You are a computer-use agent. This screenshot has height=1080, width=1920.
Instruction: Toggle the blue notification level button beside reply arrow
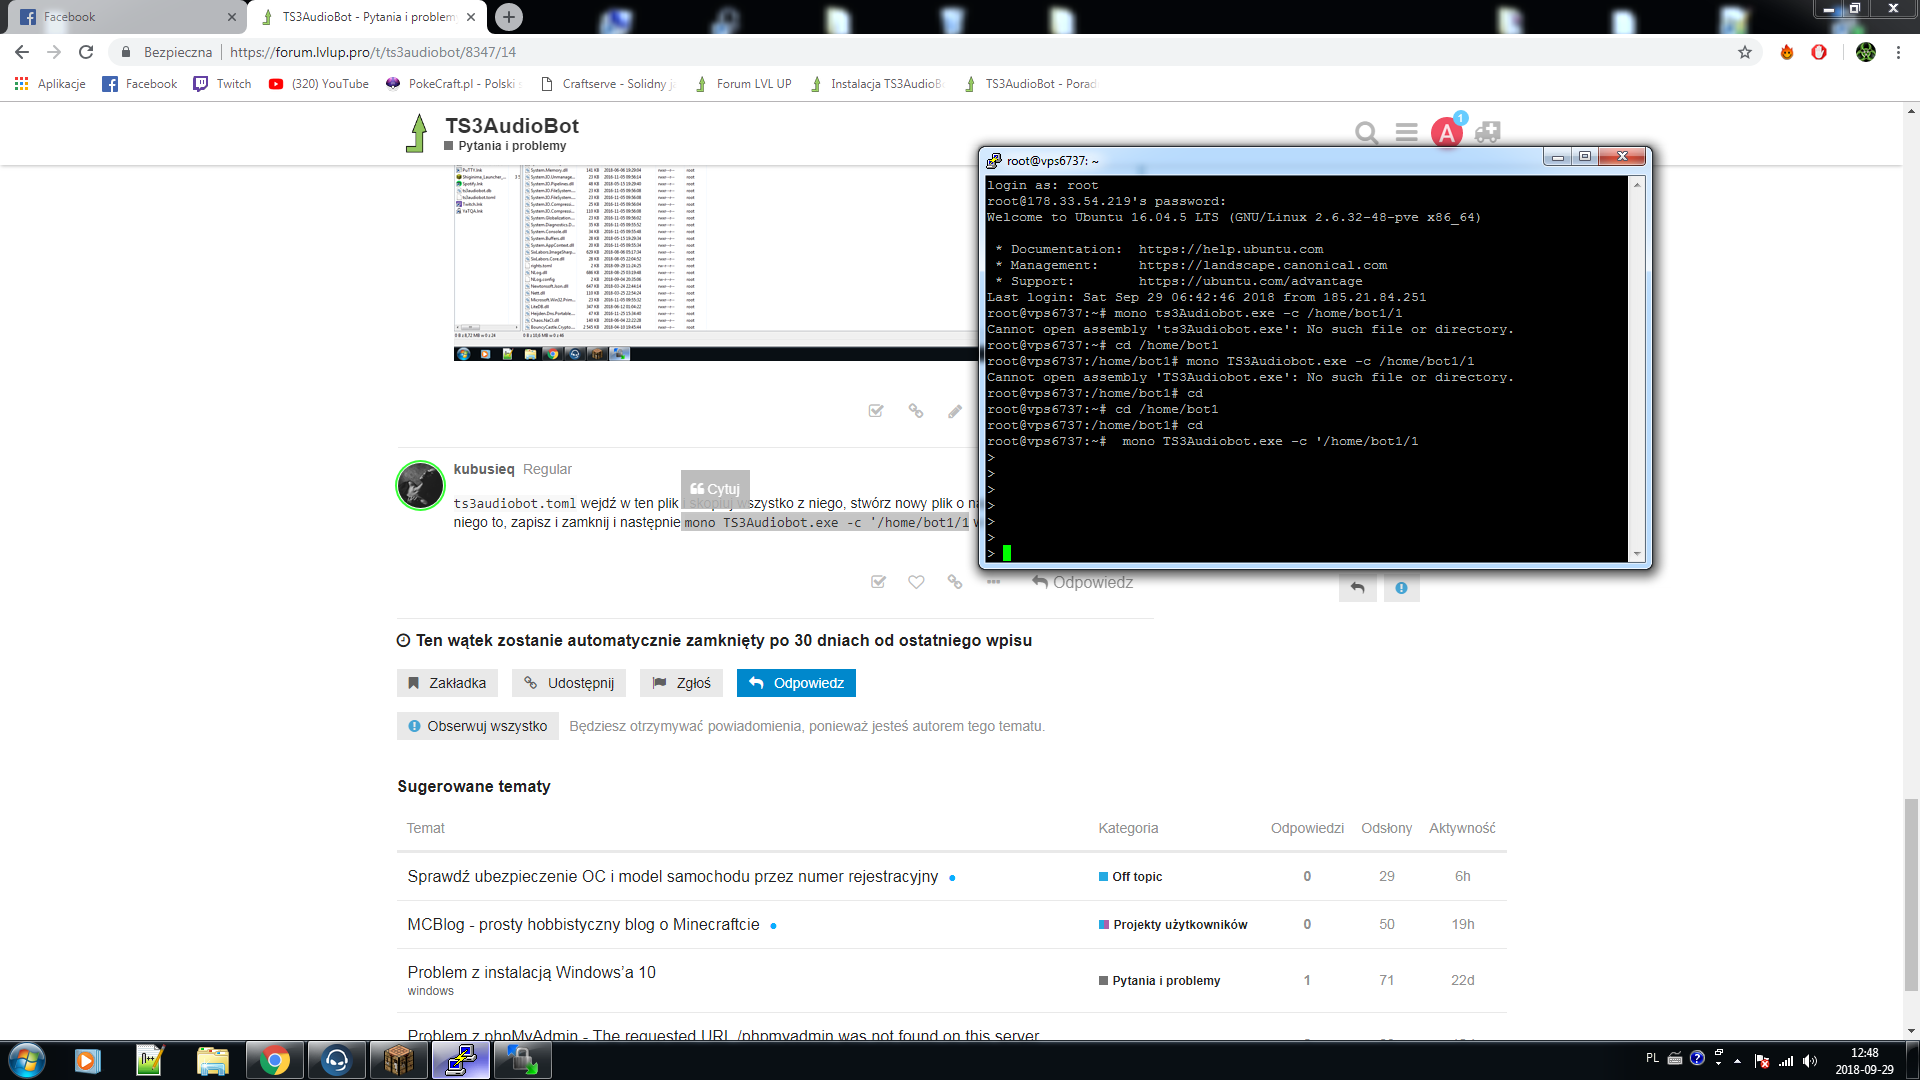(x=1401, y=588)
